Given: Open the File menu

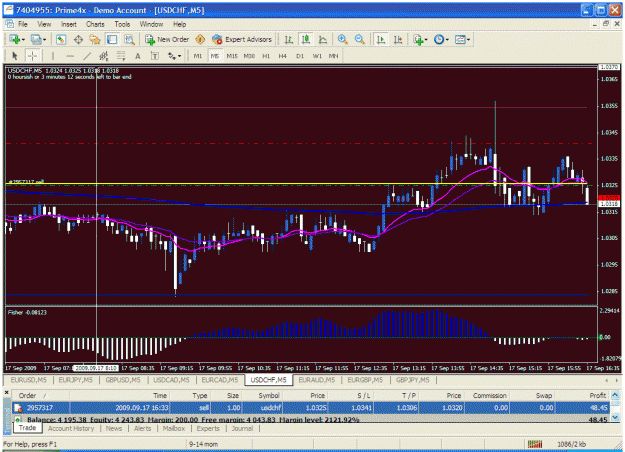Looking at the screenshot, I should (x=23, y=24).
